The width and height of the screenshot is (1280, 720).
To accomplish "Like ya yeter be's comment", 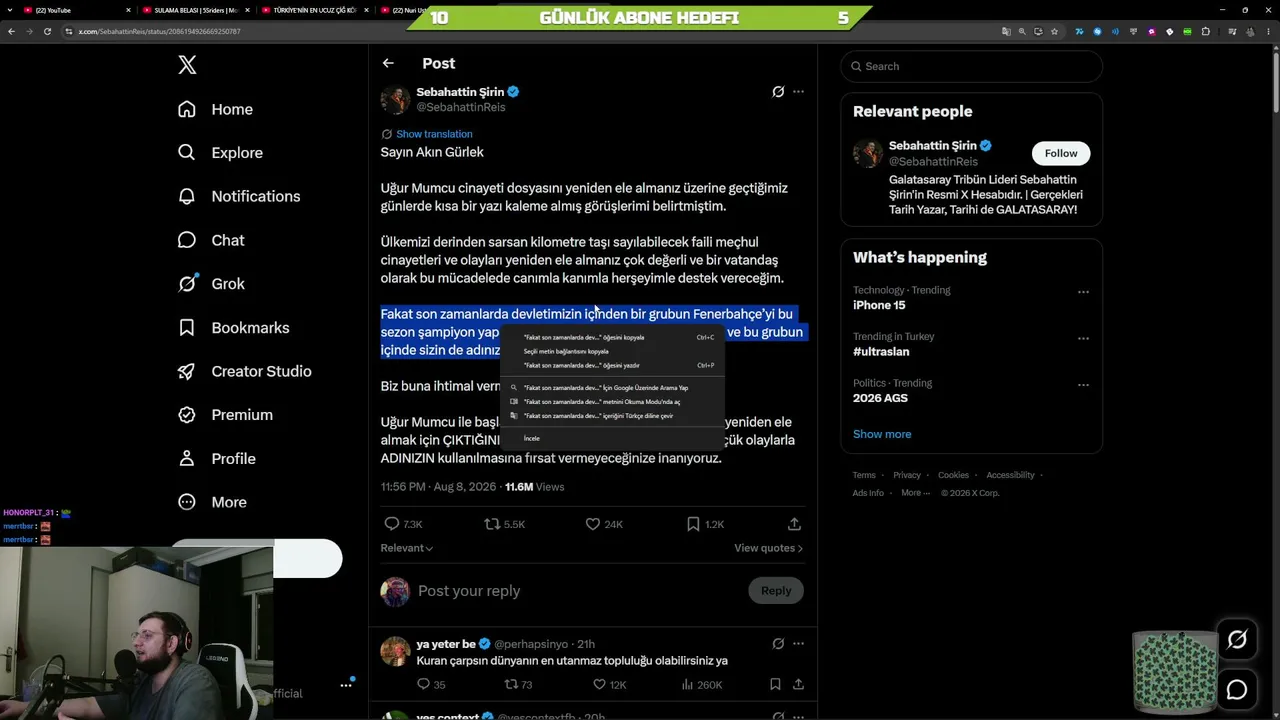I will click(608, 685).
